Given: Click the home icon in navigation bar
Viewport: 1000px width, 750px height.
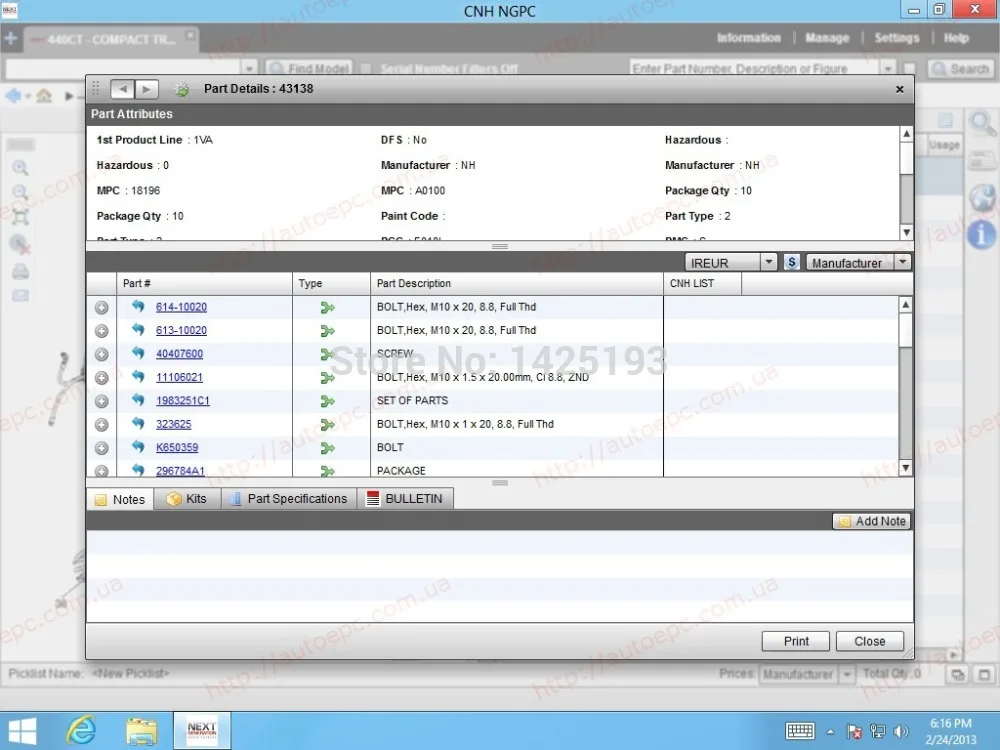Looking at the screenshot, I should 44,96.
